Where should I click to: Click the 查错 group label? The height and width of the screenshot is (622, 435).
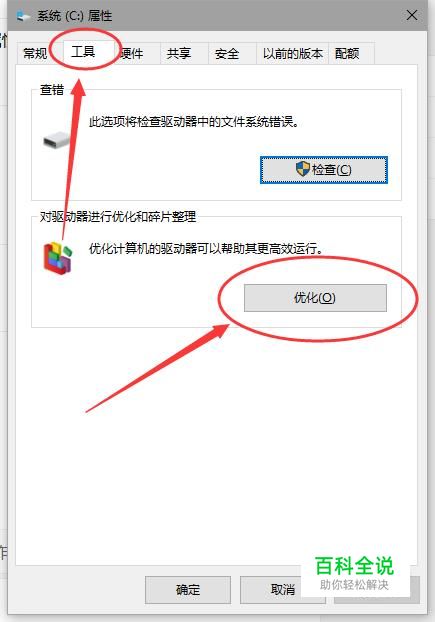52,90
